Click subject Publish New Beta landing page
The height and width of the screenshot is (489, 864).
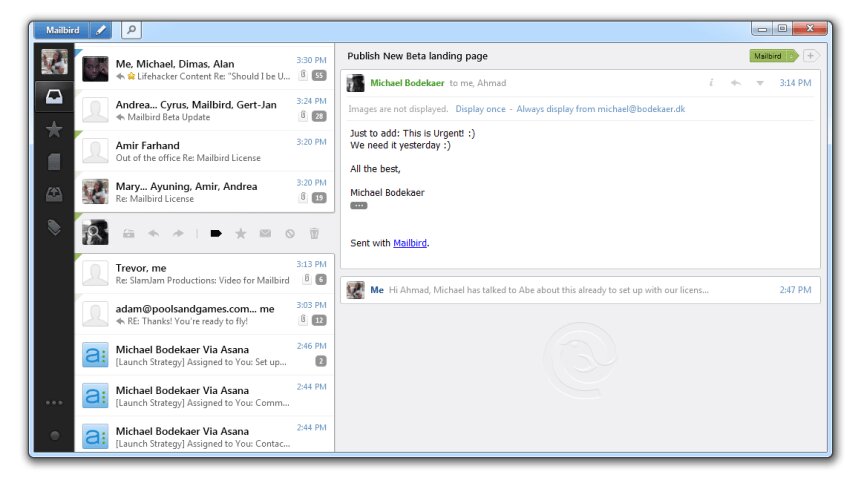pyautogui.click(x=417, y=56)
